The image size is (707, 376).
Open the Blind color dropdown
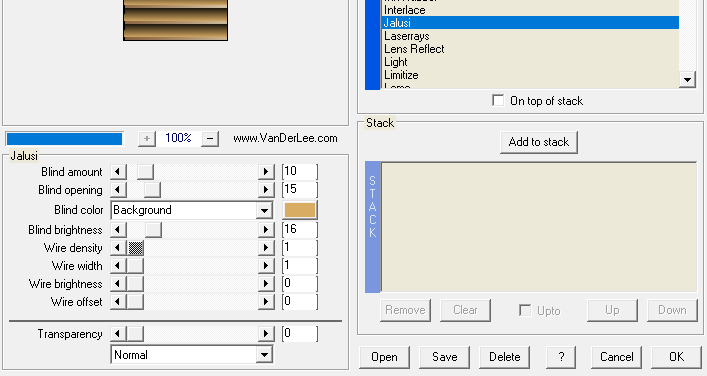click(x=264, y=210)
